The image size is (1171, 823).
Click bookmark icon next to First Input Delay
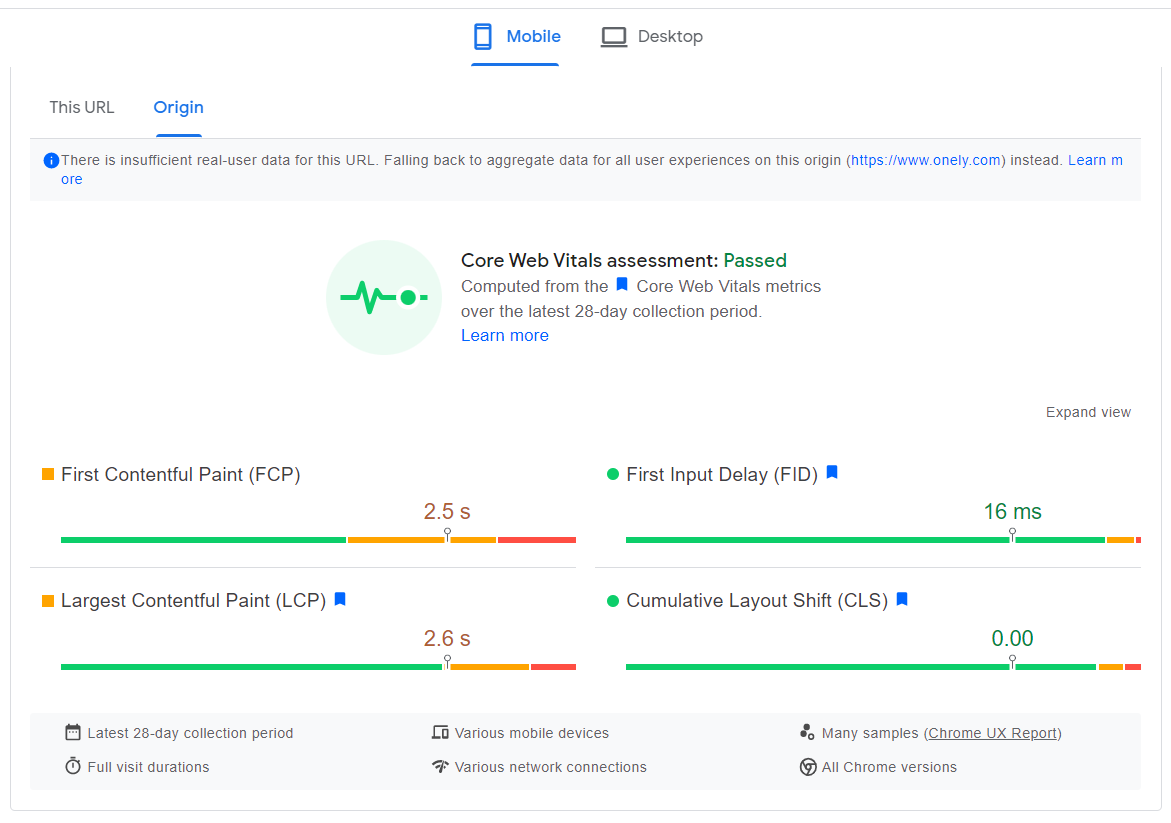click(x=832, y=473)
